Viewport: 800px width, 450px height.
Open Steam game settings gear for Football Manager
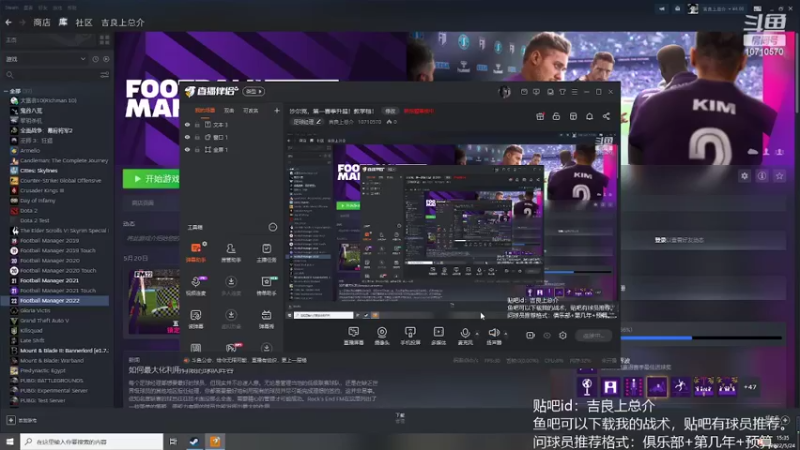pos(744,176)
